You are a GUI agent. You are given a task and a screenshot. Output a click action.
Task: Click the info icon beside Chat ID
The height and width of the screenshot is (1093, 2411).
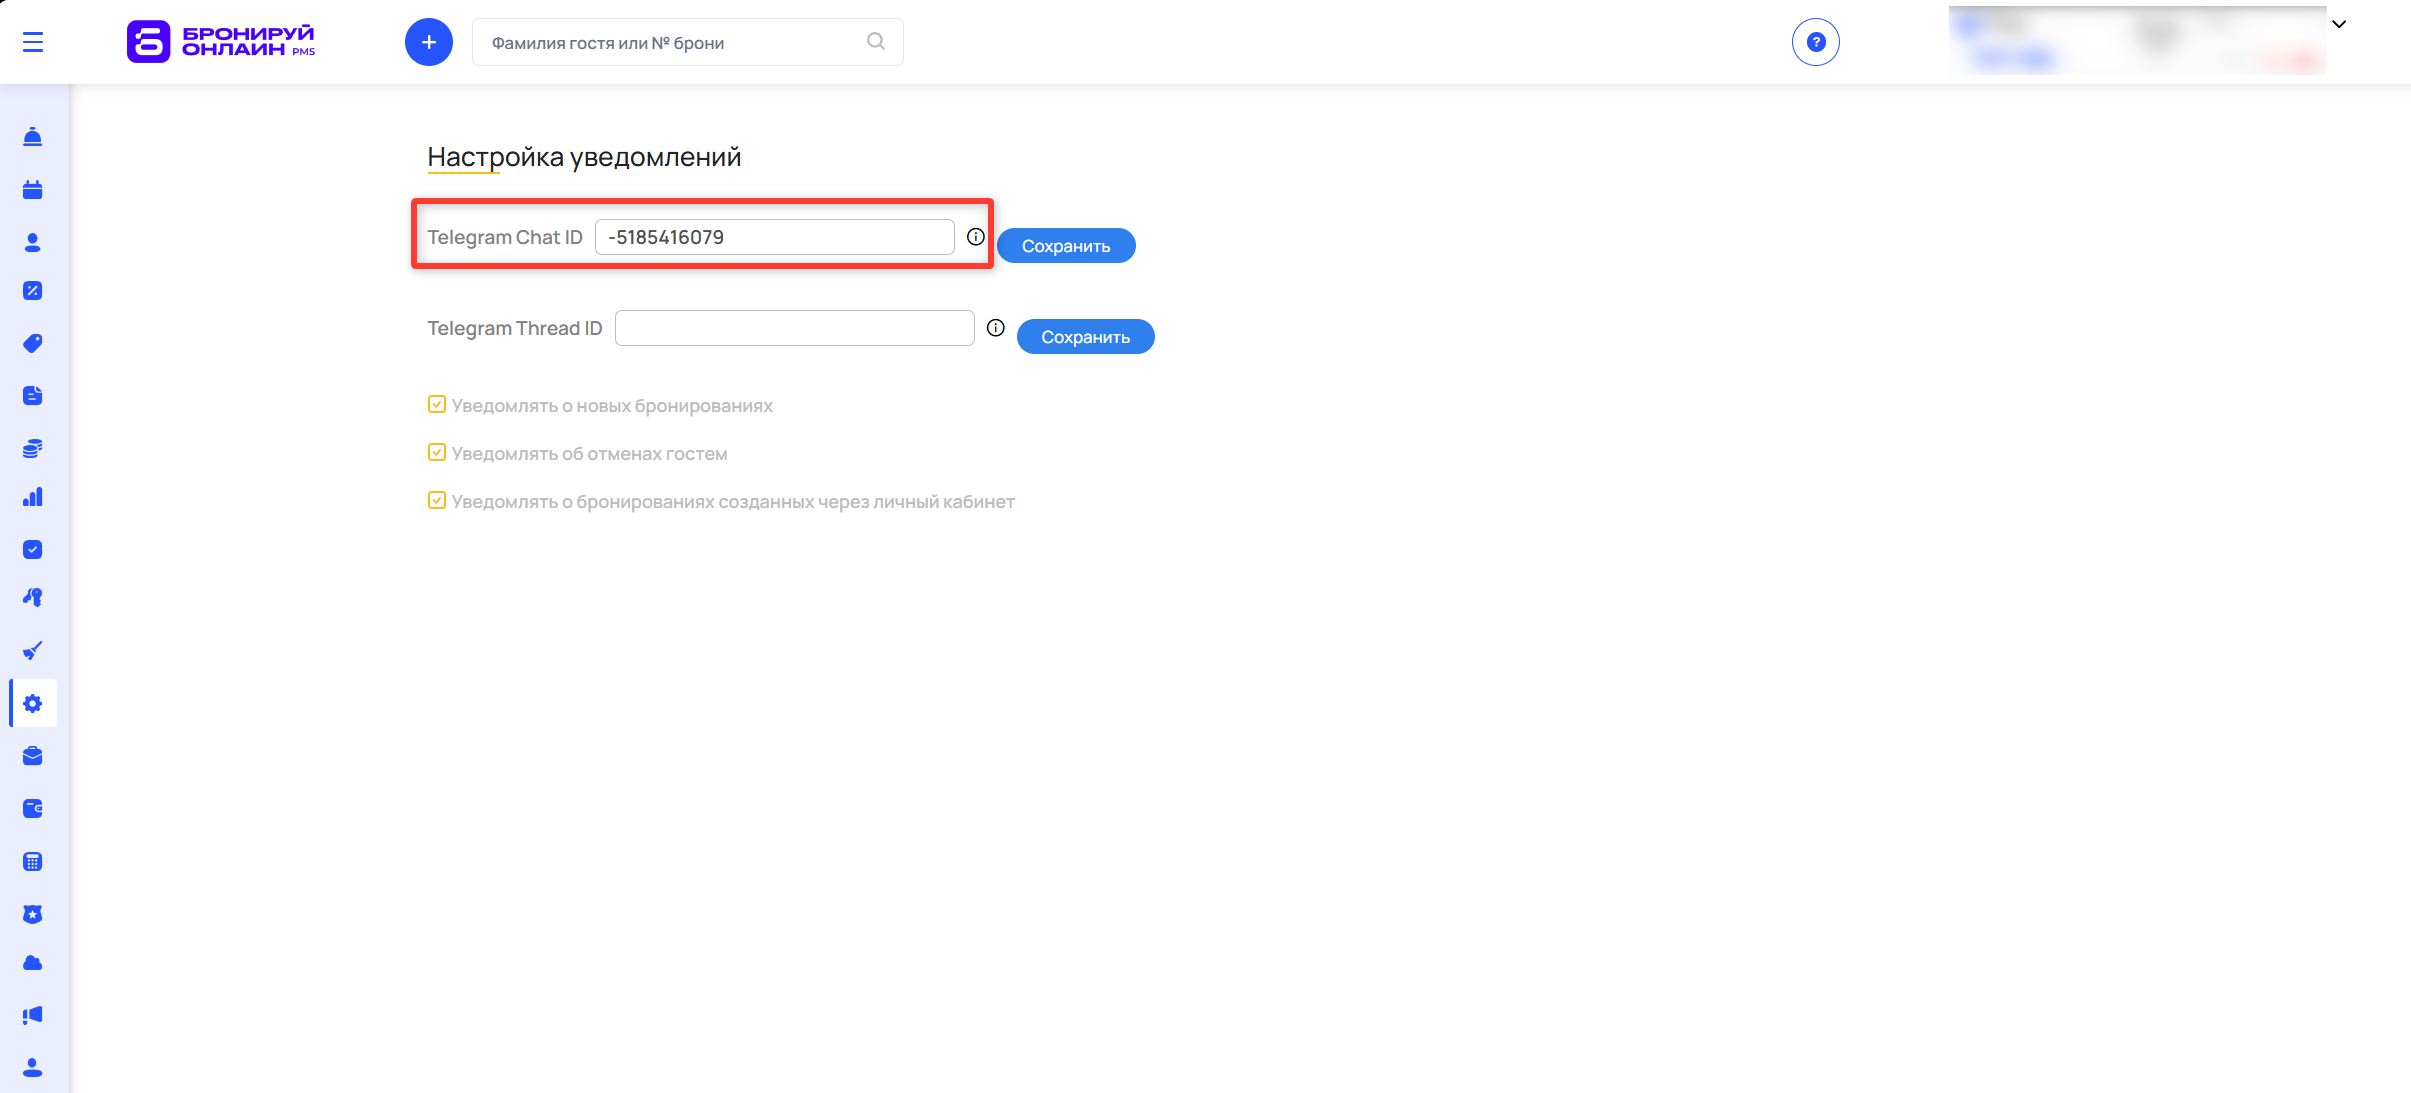point(976,237)
